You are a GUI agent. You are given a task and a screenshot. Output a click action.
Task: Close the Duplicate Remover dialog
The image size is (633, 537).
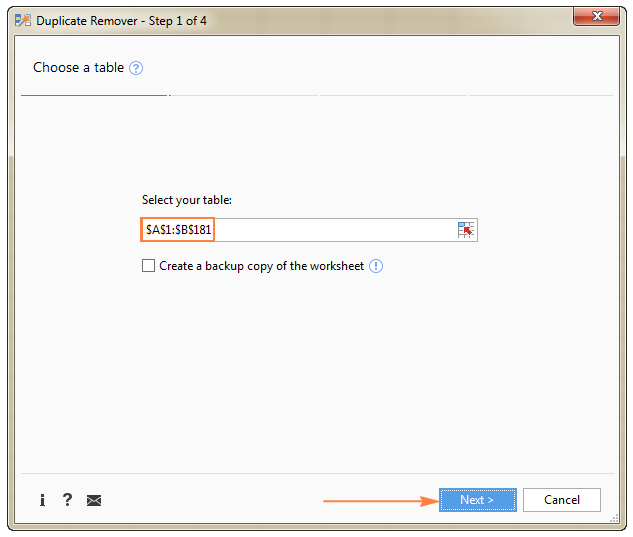pos(600,18)
